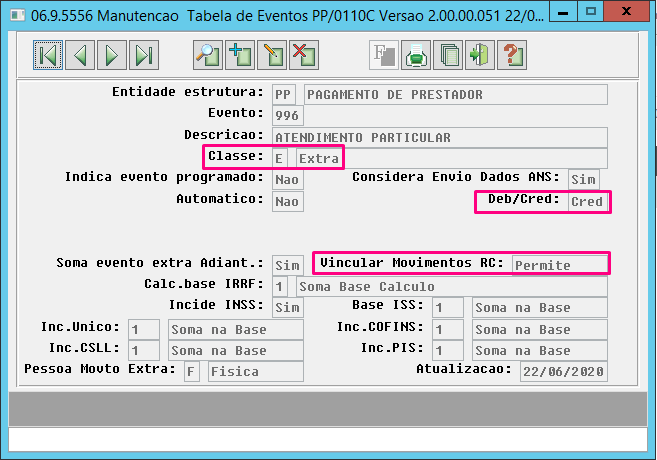Open help with question mark icon
This screenshot has height=460, width=657.
tap(512, 55)
